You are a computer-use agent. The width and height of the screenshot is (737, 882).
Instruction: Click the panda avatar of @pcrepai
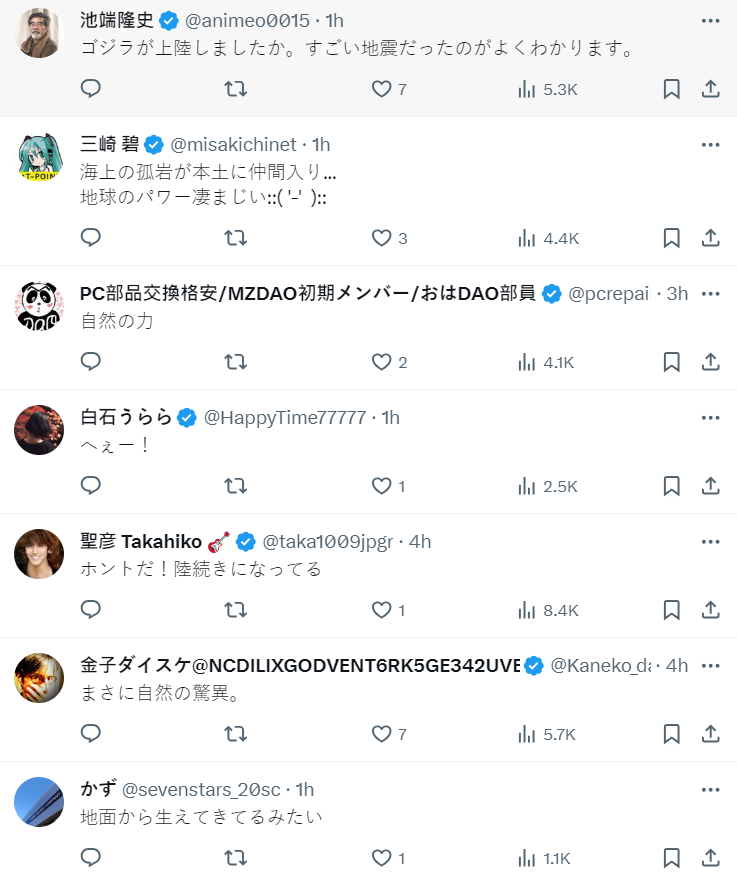tap(40, 306)
